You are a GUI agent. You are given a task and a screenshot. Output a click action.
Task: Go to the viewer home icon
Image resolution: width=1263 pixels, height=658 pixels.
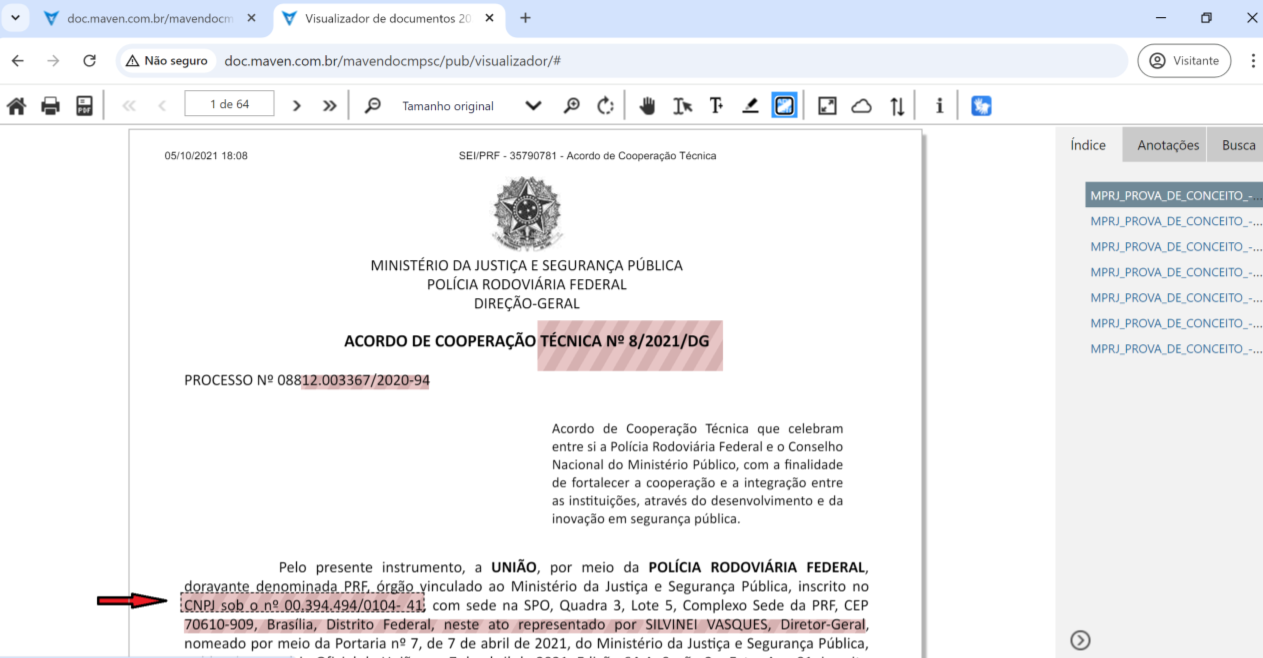tap(17, 106)
